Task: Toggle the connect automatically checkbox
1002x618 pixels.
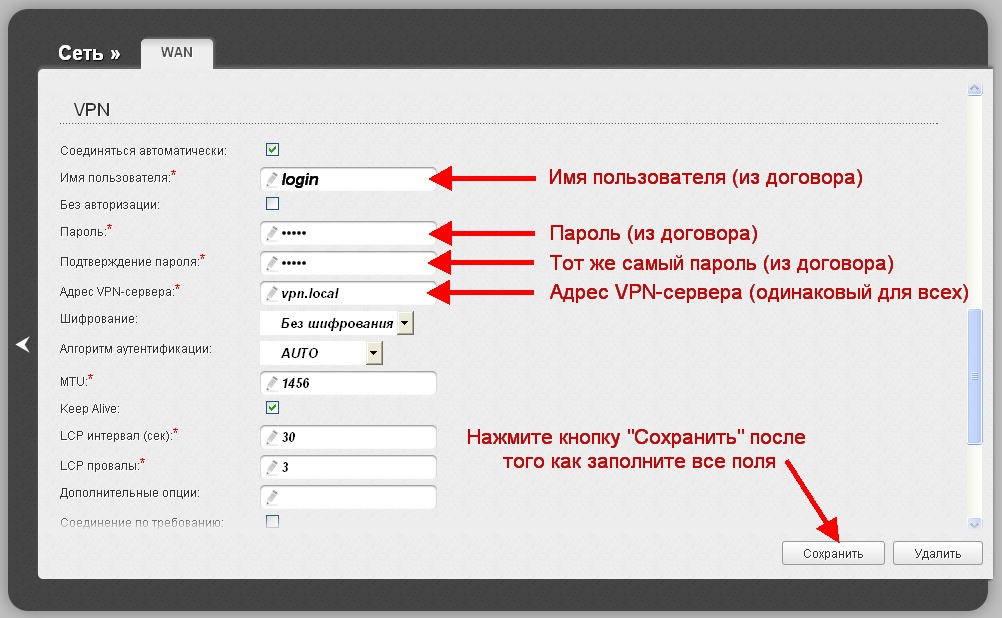Action: coord(272,150)
